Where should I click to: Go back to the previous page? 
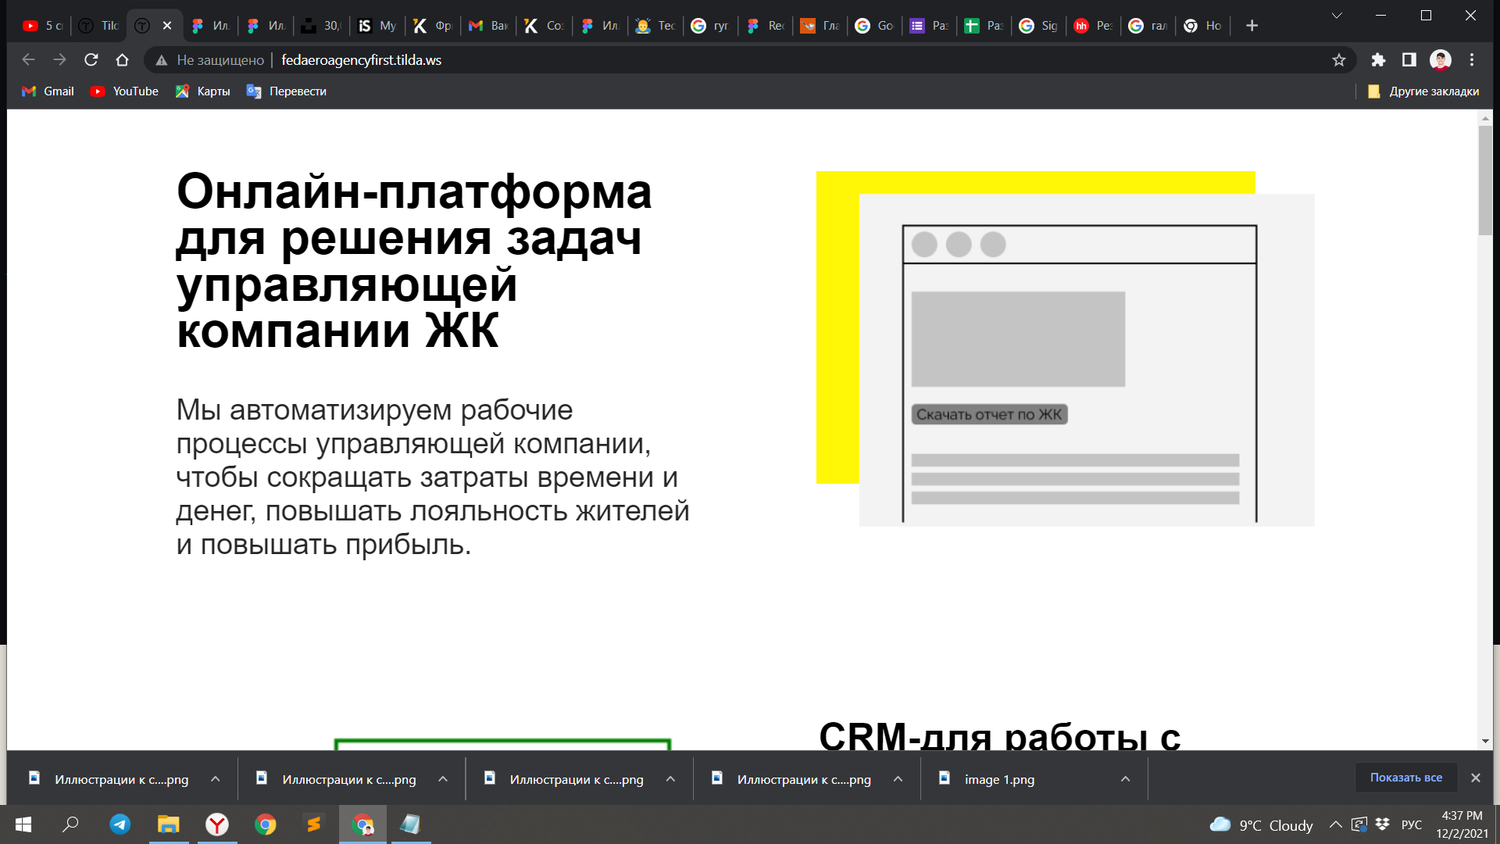[28, 60]
